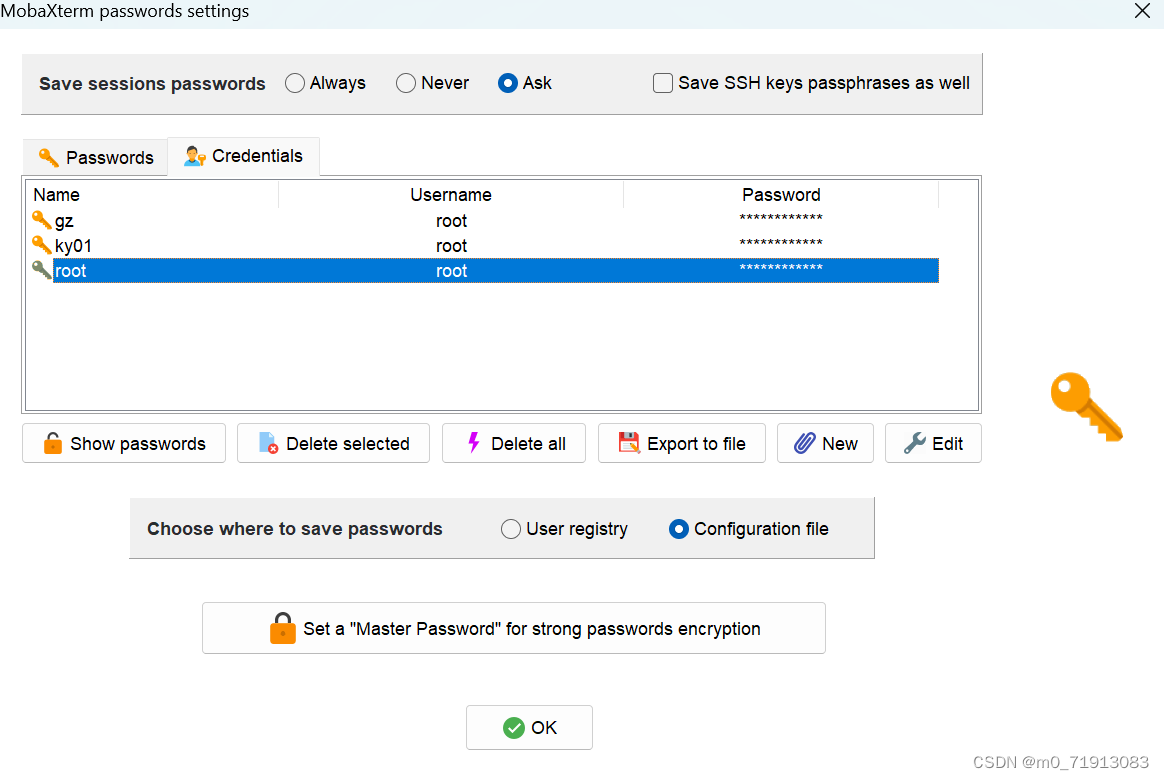Click the key icon beside ky01 entry
This screenshot has width=1164, height=780.
pos(41,245)
